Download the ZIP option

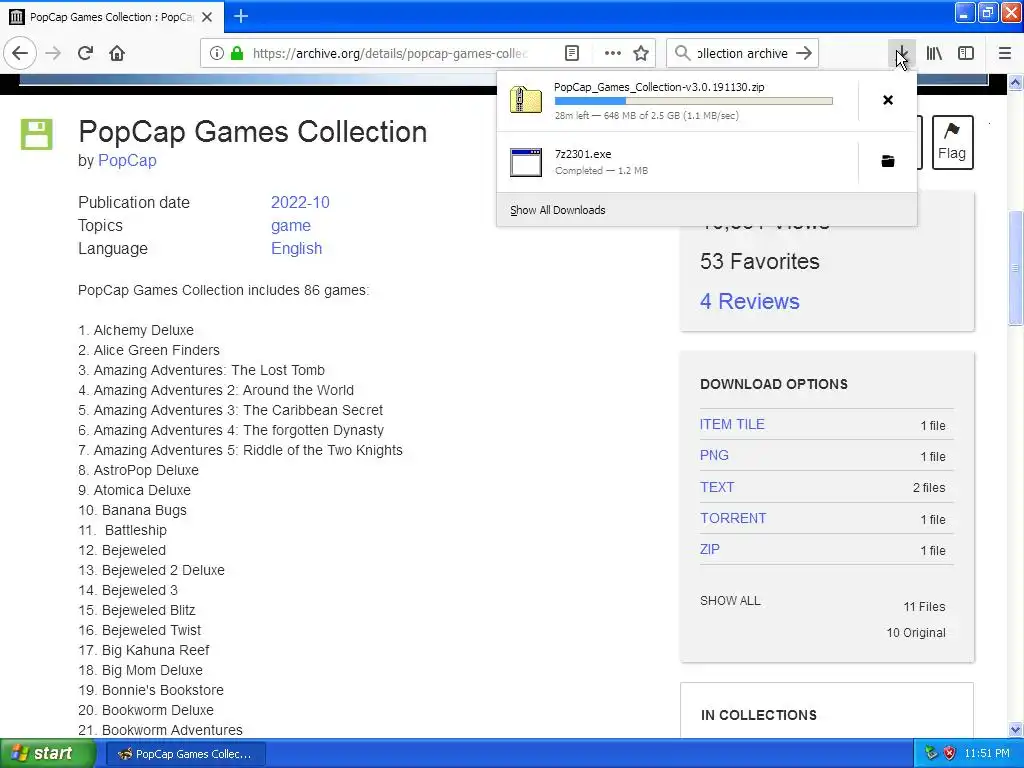710,550
